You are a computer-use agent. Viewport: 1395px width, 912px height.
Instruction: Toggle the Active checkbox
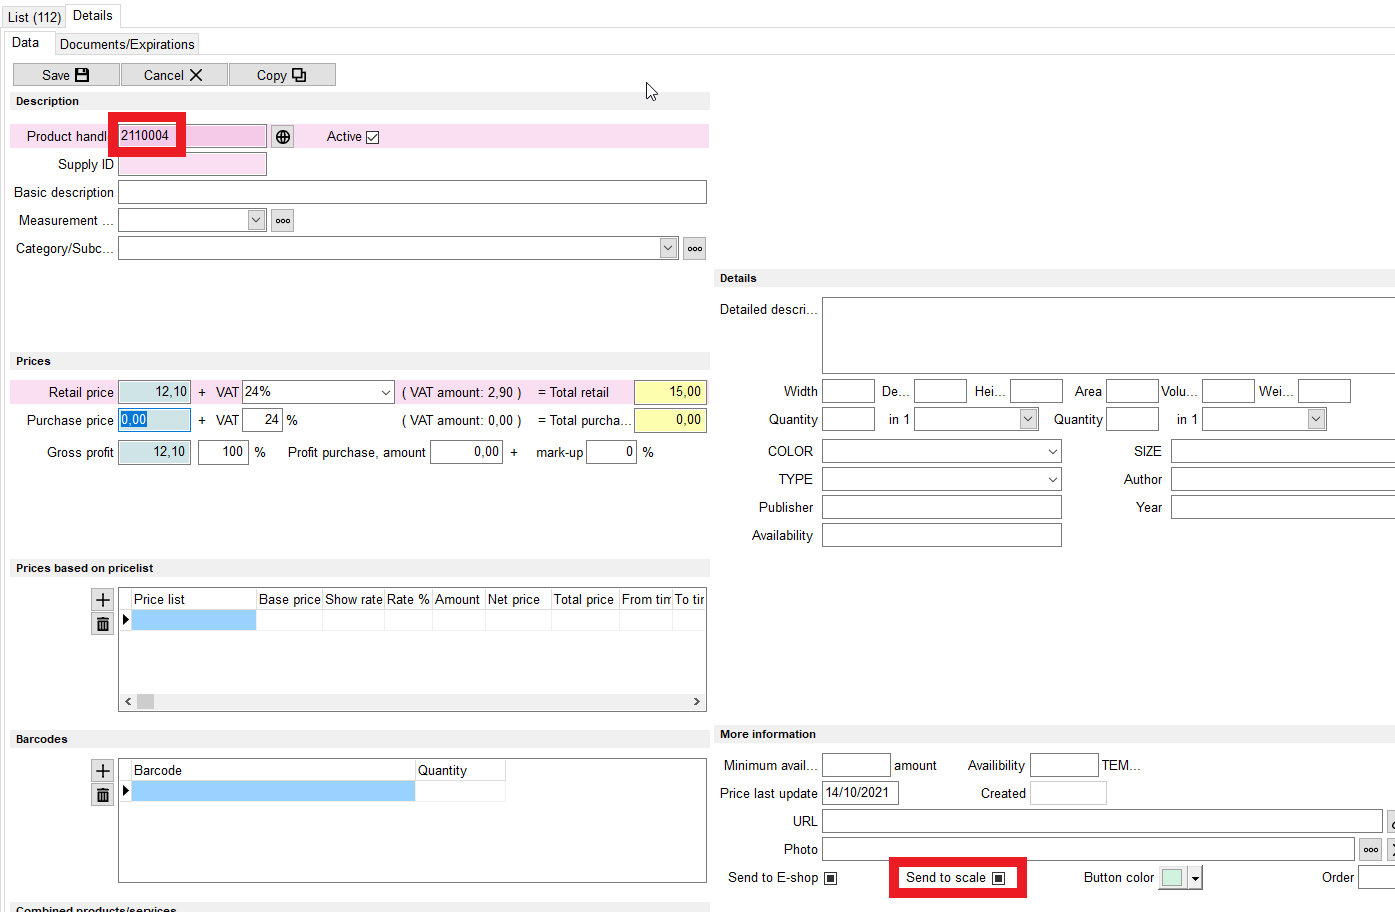tap(373, 137)
